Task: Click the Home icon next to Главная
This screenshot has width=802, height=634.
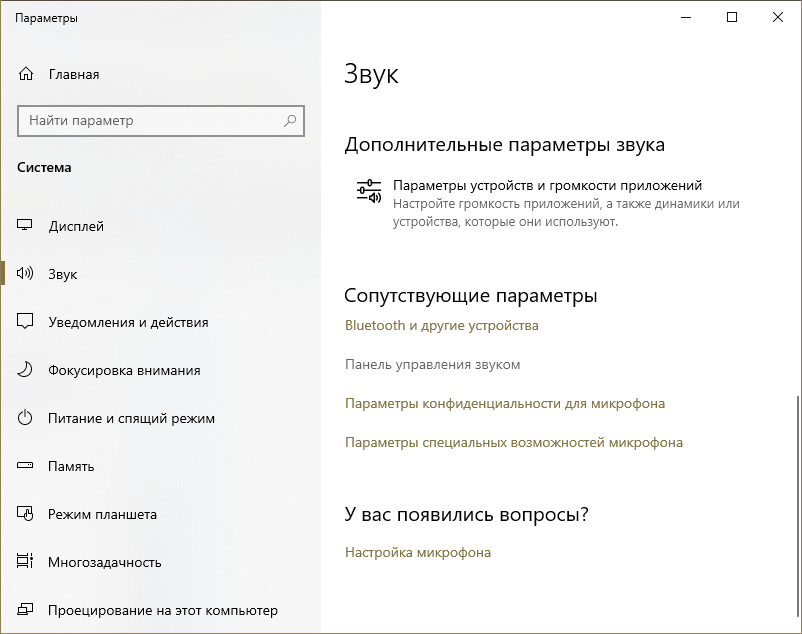Action: pos(26,74)
